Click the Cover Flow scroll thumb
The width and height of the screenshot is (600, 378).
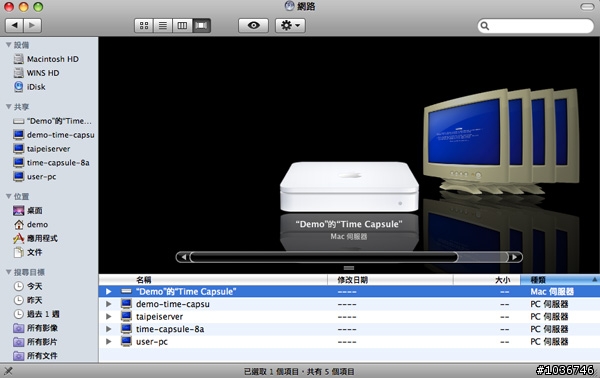point(324,257)
